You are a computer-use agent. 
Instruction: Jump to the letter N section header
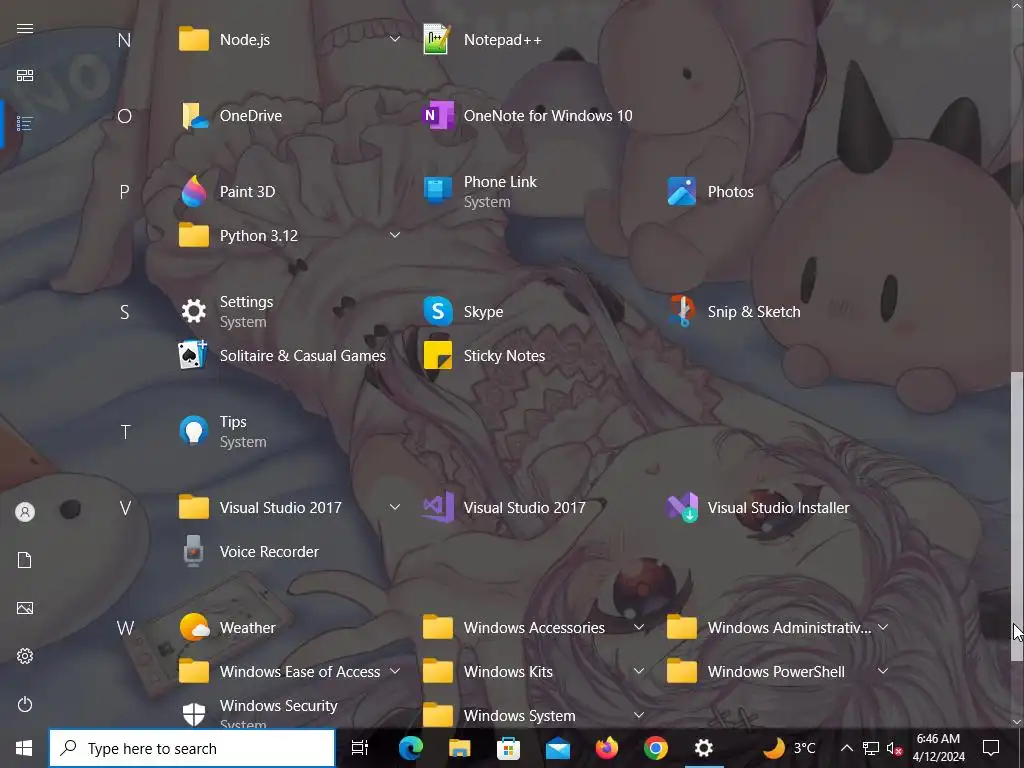tap(124, 40)
